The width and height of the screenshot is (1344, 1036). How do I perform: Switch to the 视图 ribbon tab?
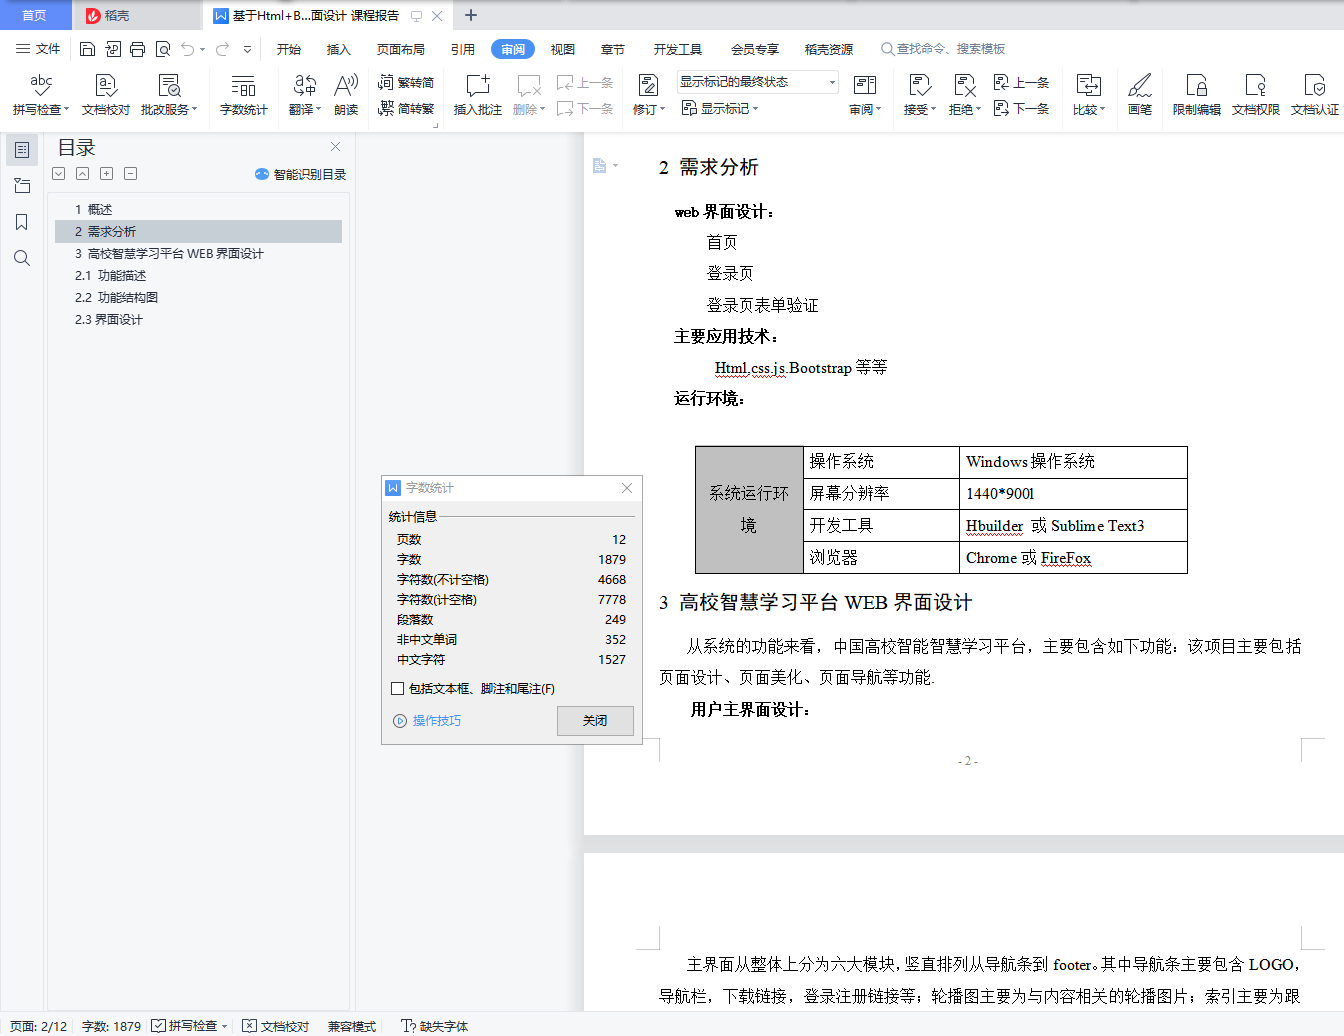[563, 49]
